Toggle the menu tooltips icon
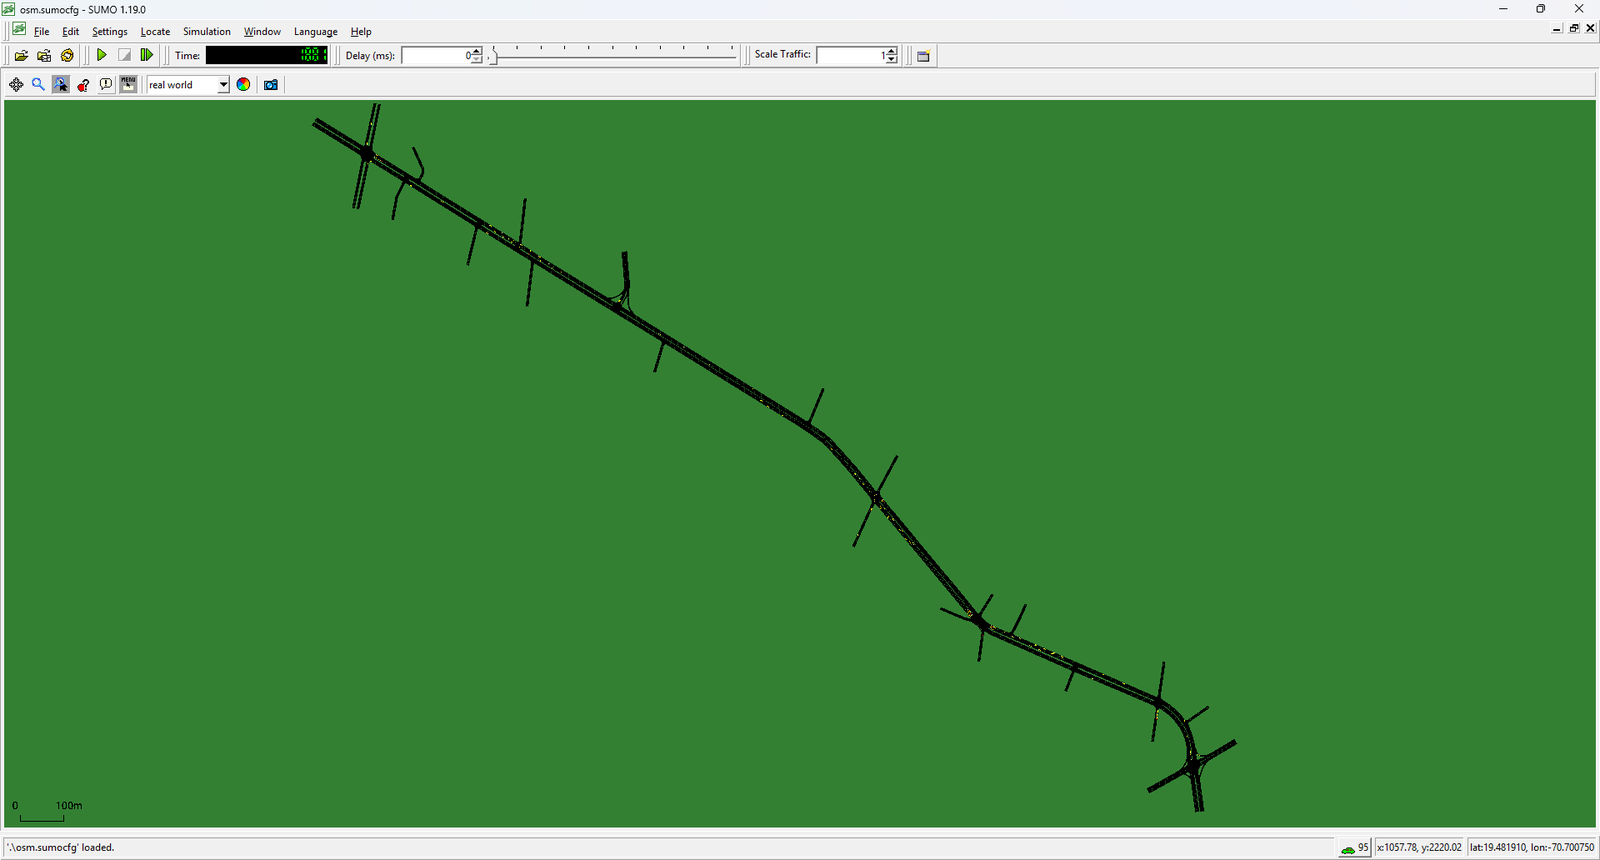This screenshot has width=1600, height=860. [x=128, y=85]
